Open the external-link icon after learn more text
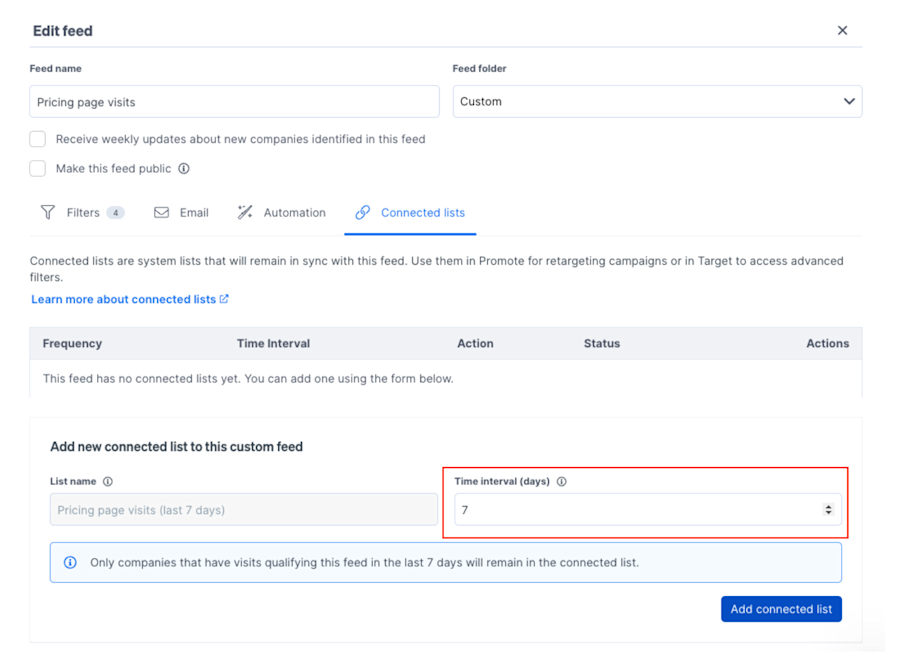 coord(226,298)
